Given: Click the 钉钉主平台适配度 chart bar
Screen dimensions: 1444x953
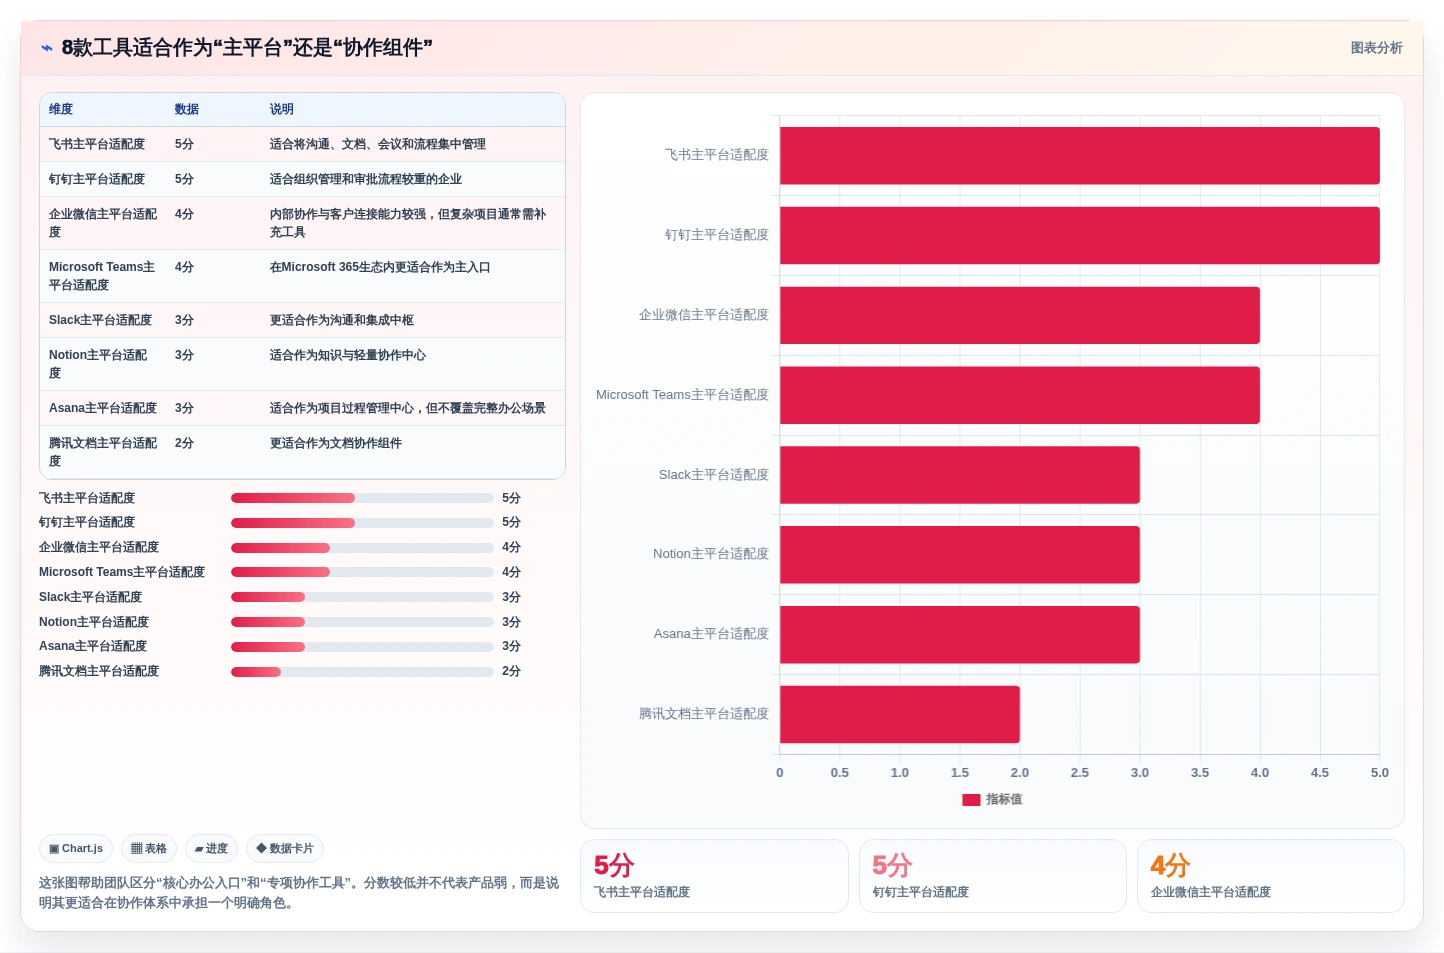Looking at the screenshot, I should [x=1080, y=235].
